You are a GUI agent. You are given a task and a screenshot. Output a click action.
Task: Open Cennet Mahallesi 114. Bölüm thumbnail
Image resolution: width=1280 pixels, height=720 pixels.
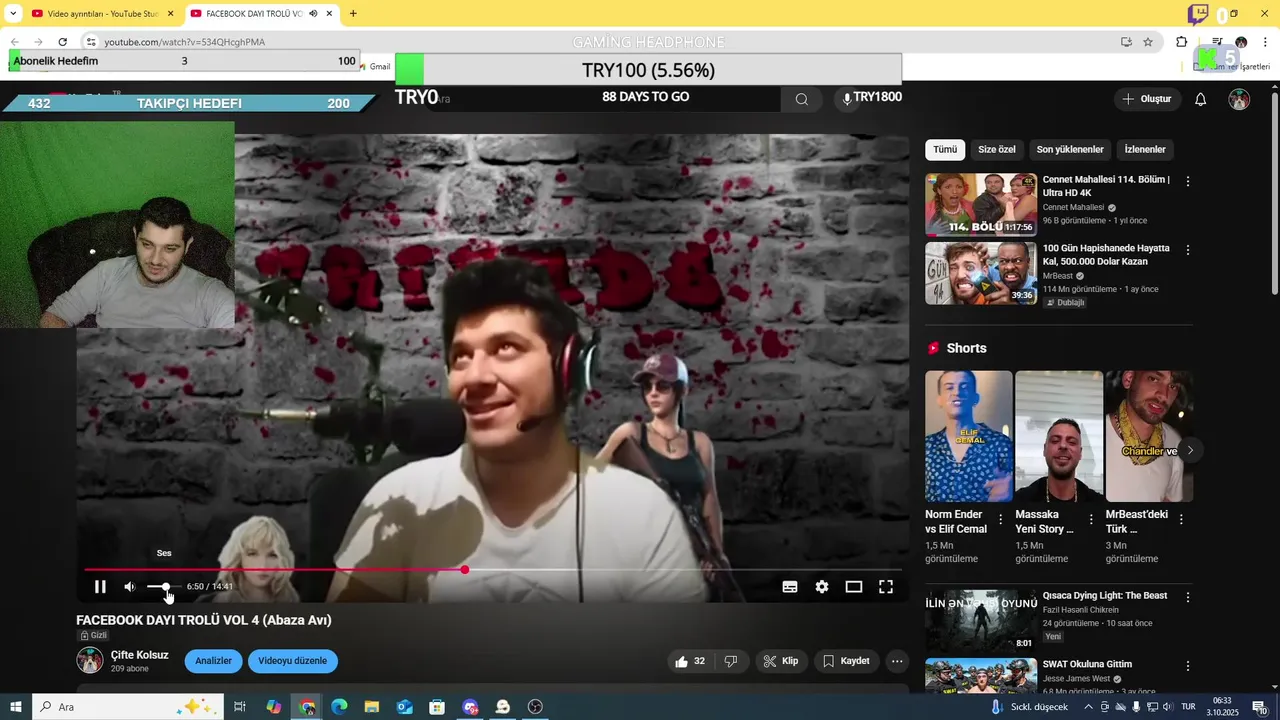click(x=981, y=204)
